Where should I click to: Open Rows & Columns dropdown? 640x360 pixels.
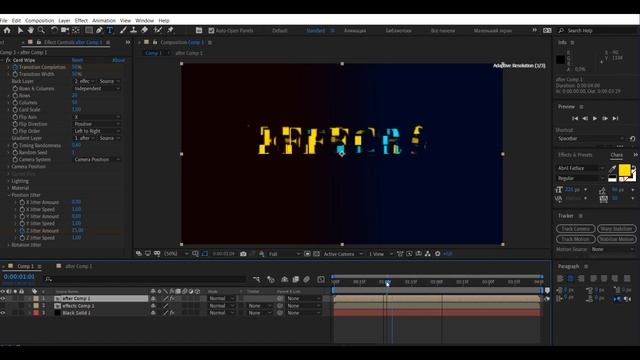[x=97, y=89]
